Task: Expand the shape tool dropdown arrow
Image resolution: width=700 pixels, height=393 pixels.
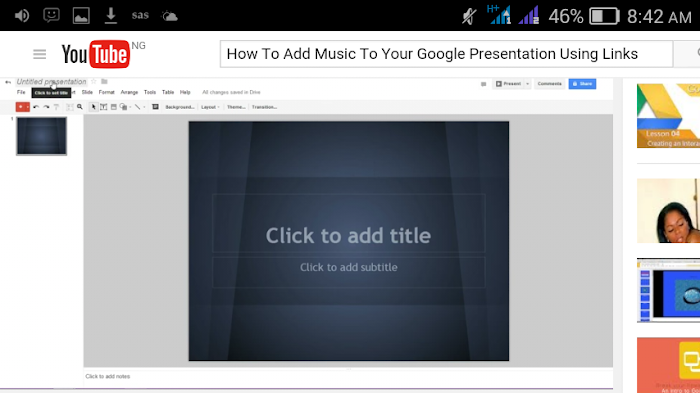Action: (x=130, y=107)
